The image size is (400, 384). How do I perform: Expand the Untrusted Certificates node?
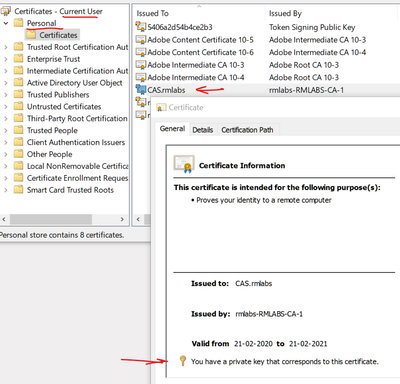6,107
